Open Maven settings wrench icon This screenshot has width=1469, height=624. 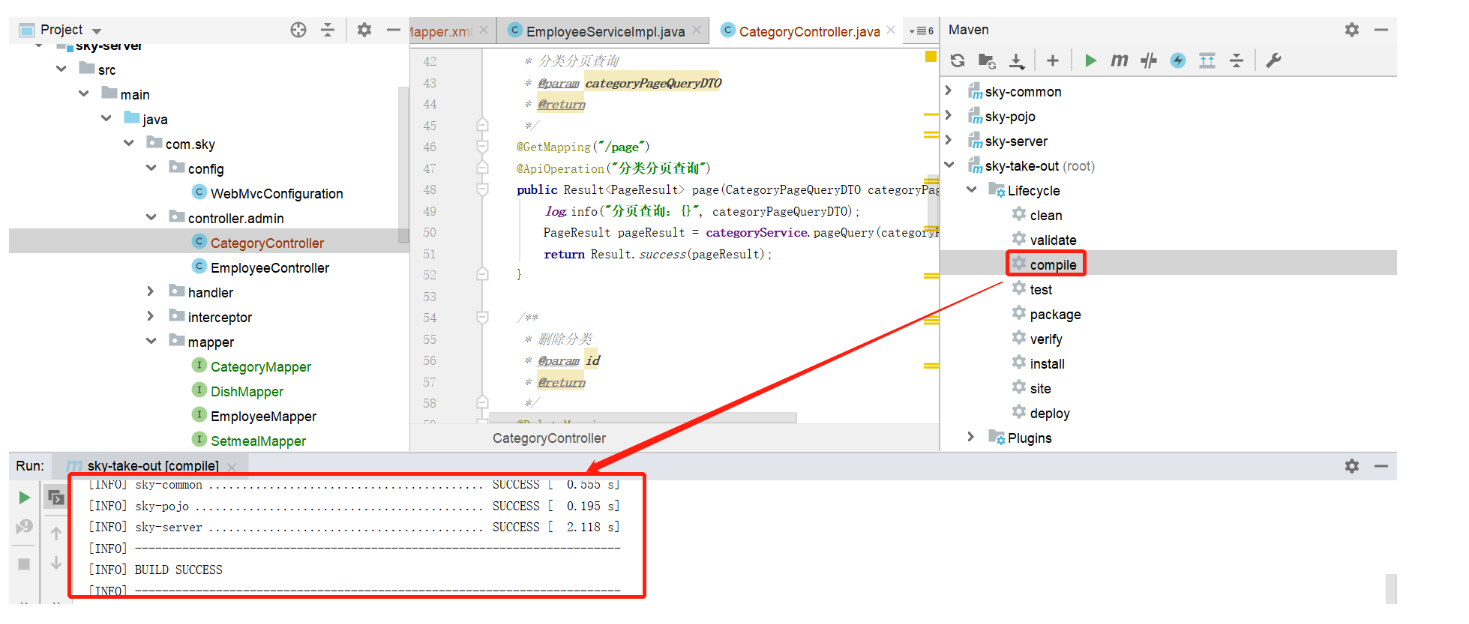[1273, 61]
